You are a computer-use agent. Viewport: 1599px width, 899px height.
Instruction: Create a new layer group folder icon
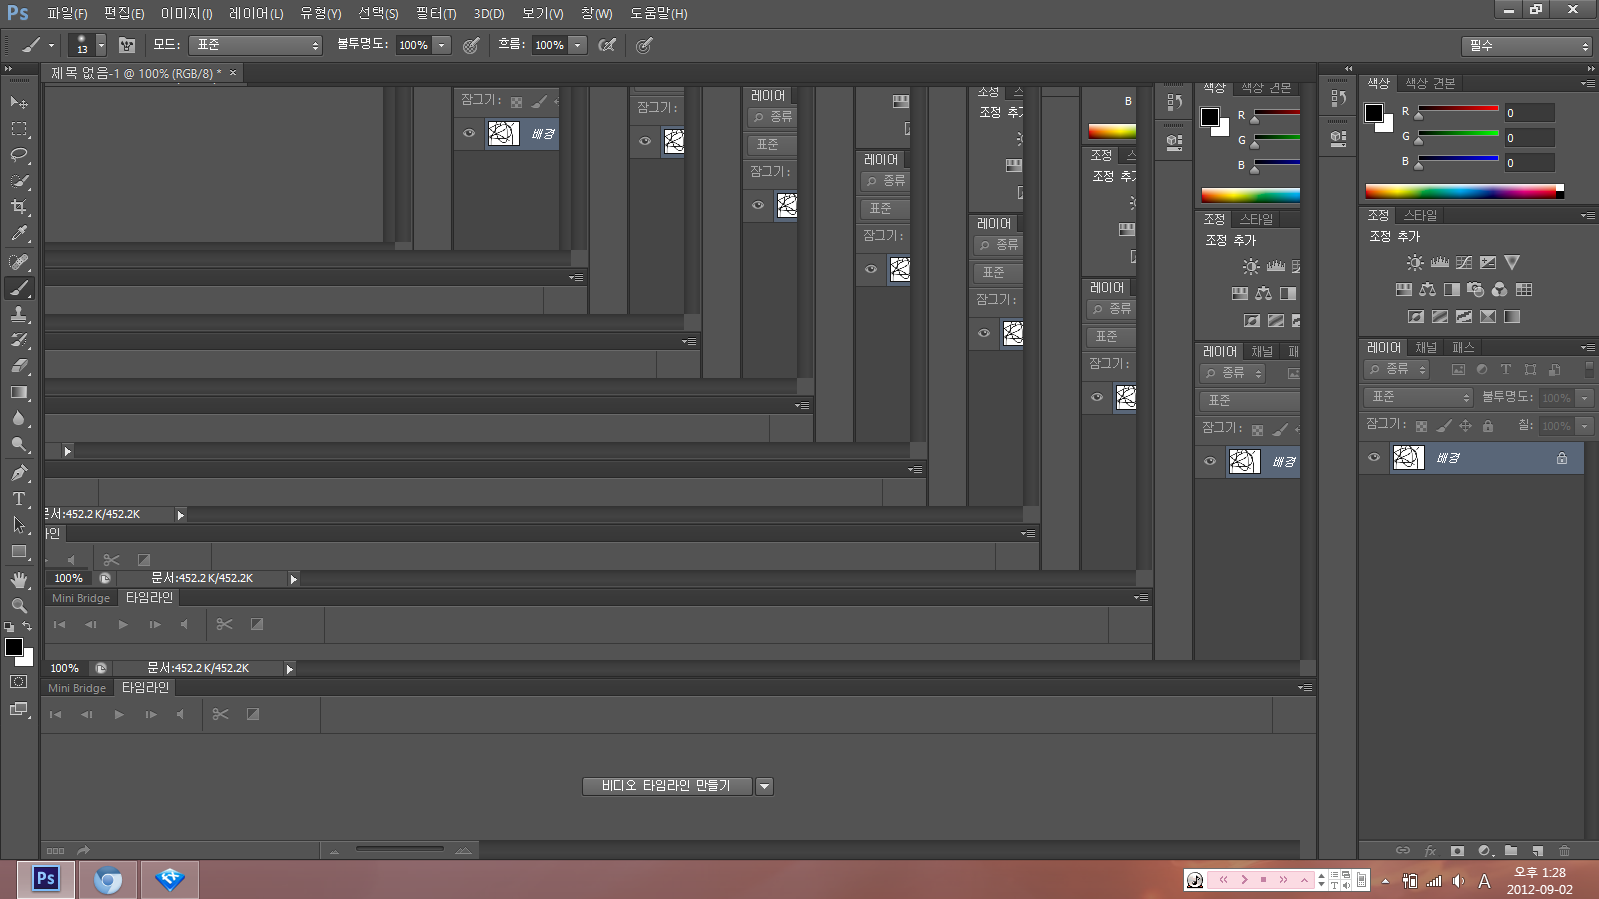click(x=1511, y=851)
